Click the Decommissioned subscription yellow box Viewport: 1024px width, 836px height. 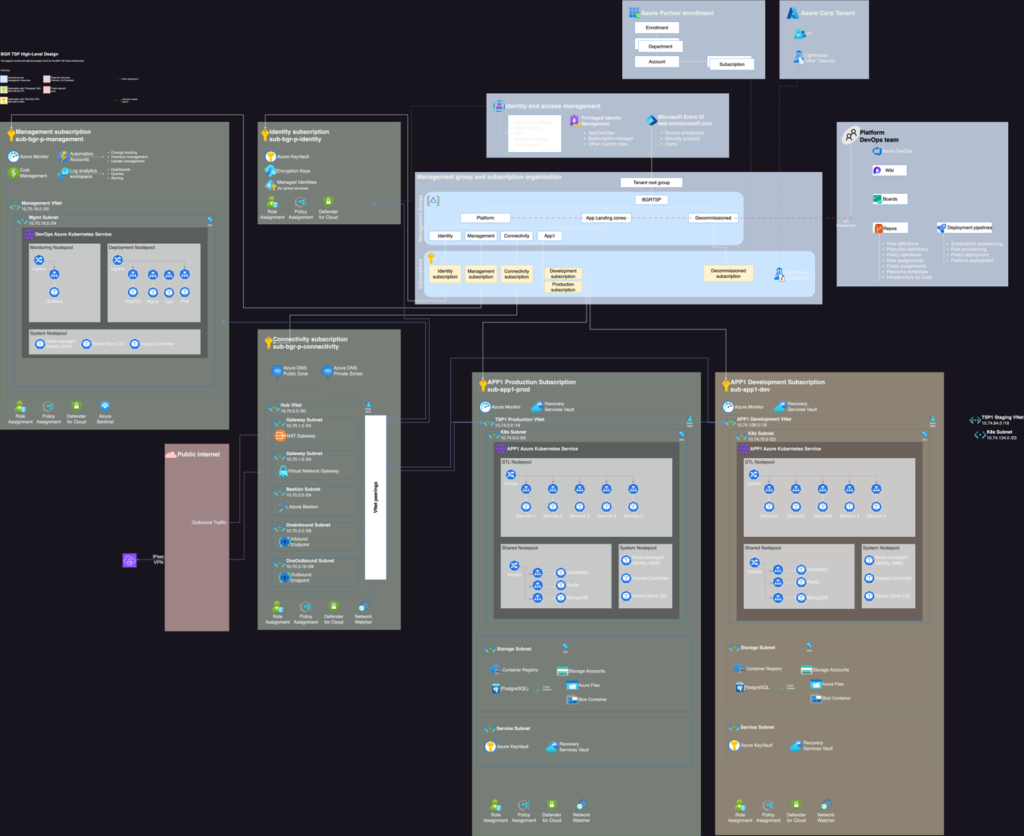click(x=728, y=272)
